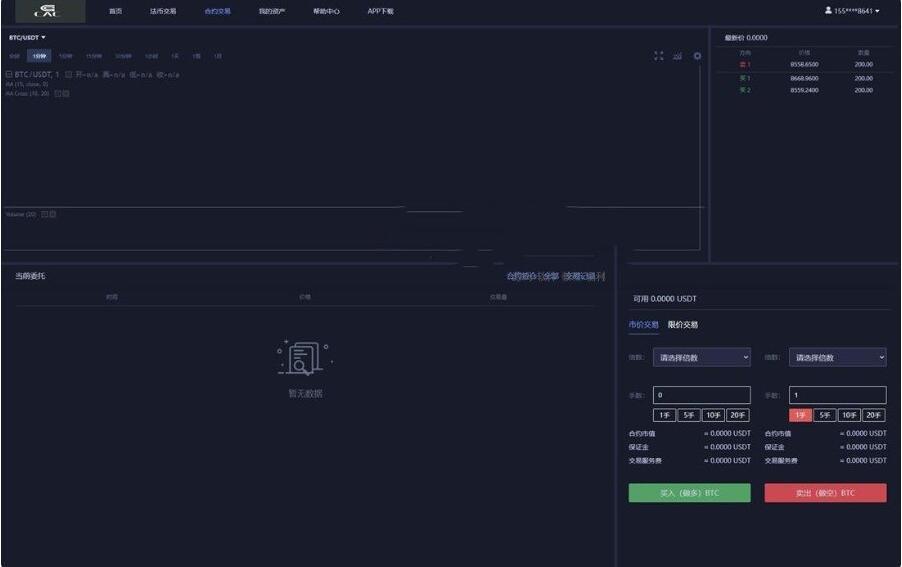Image resolution: width=902 pixels, height=567 pixels.
Task: Click the empty data document icon
Action: [303, 357]
